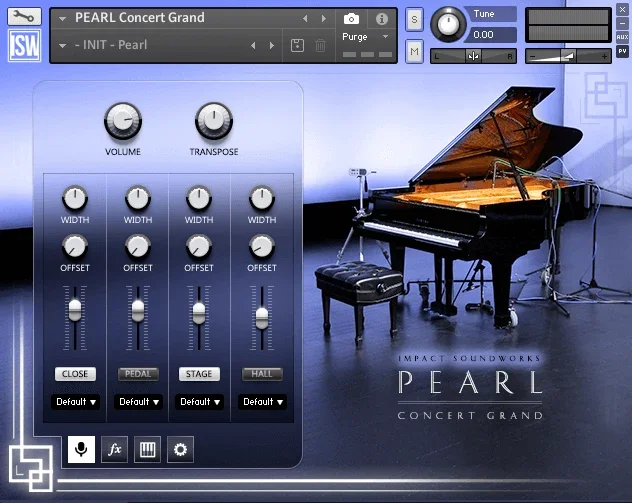Enable the HALL microphone
This screenshot has height=503, width=632.
(x=262, y=374)
